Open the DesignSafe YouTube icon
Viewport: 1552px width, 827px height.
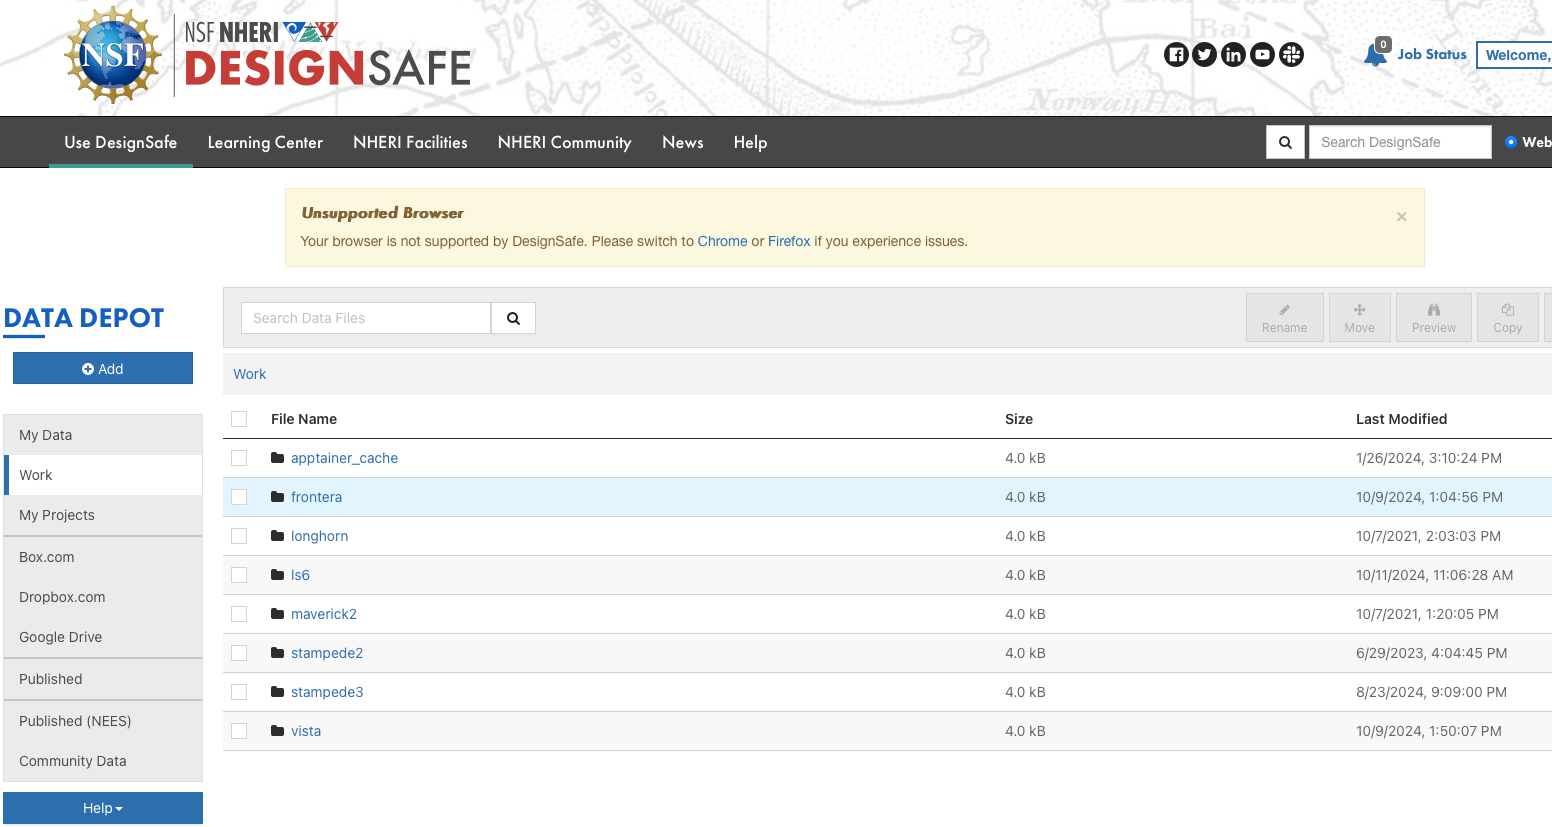(x=1263, y=55)
